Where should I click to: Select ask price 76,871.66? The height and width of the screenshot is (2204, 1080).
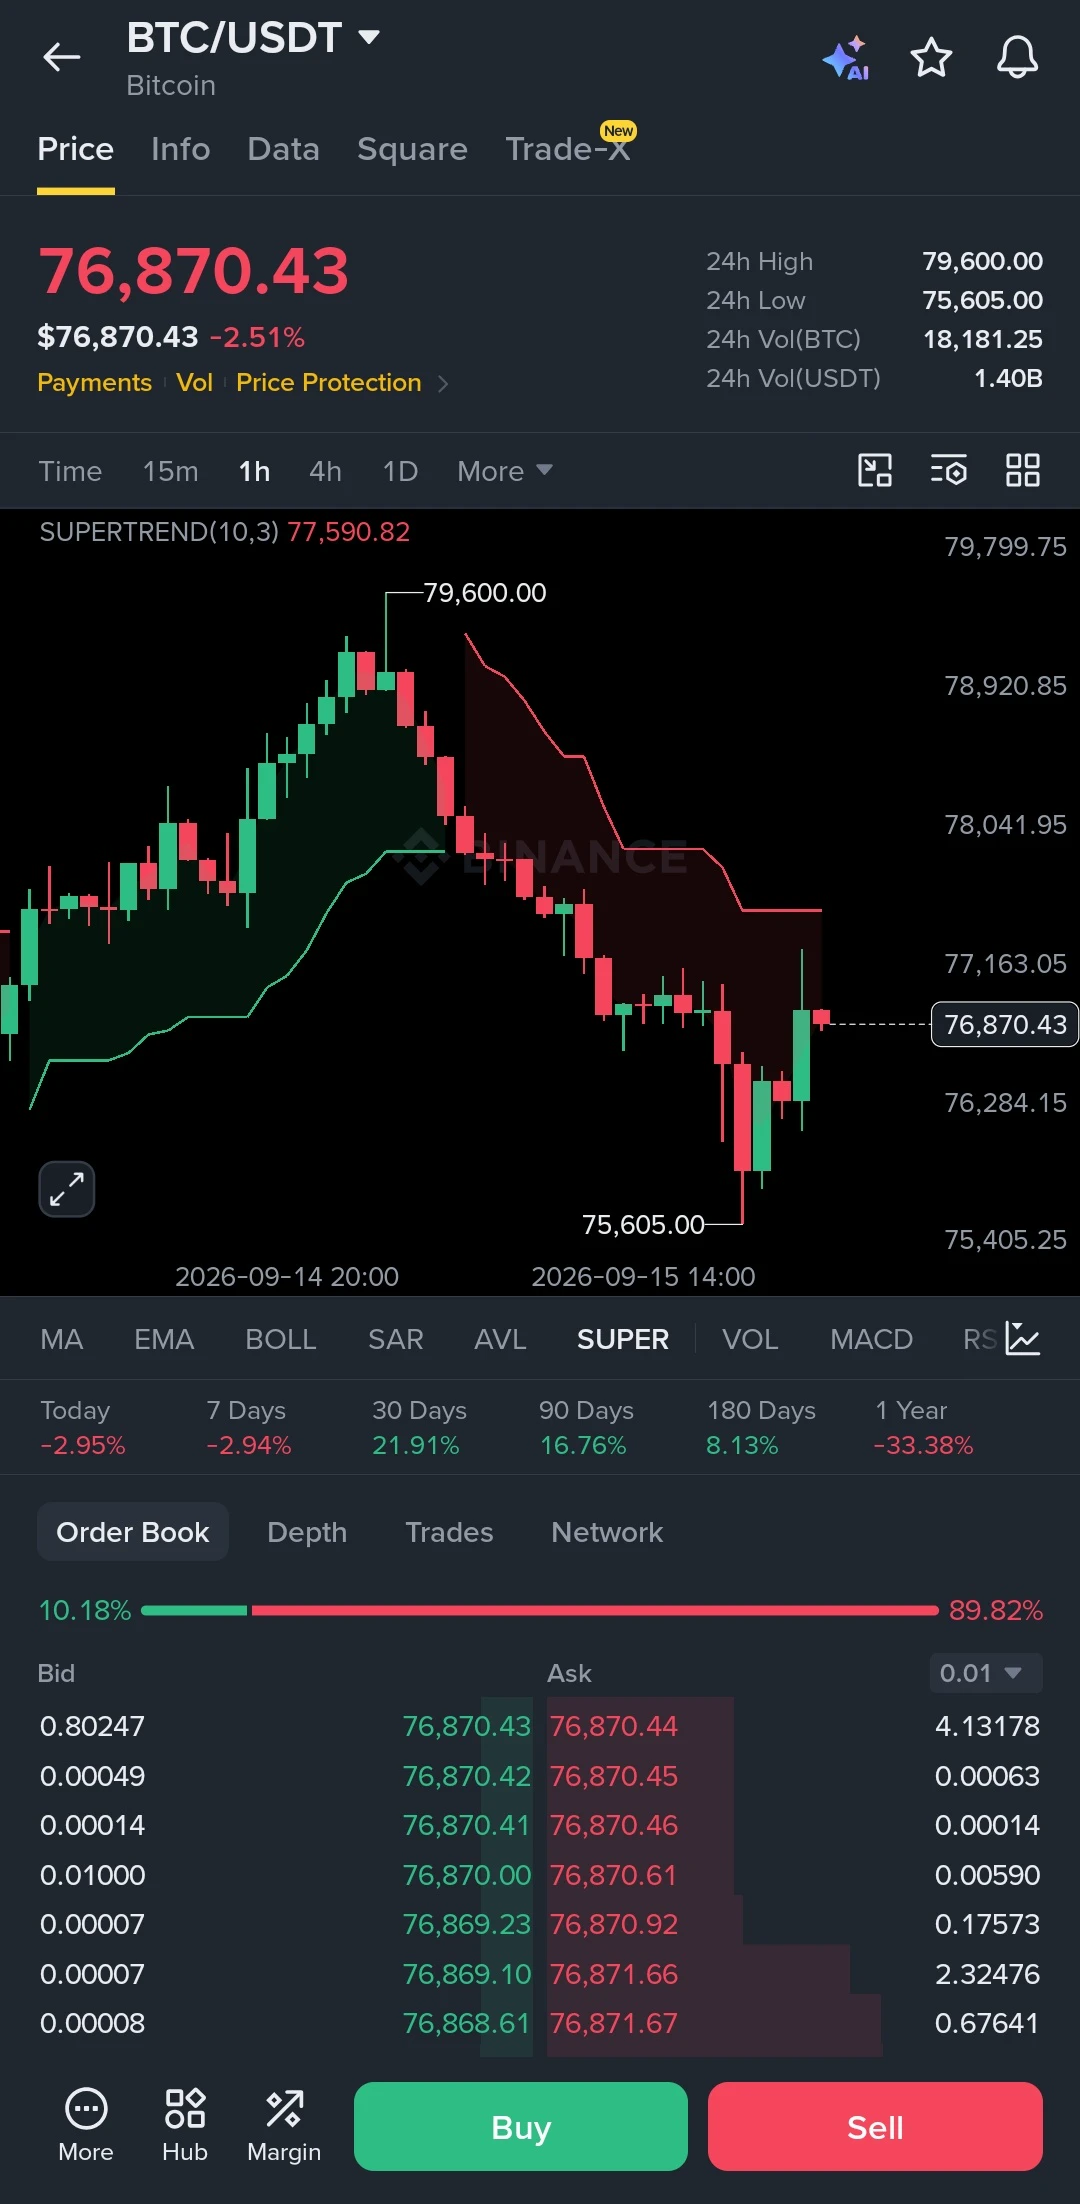(x=614, y=1974)
